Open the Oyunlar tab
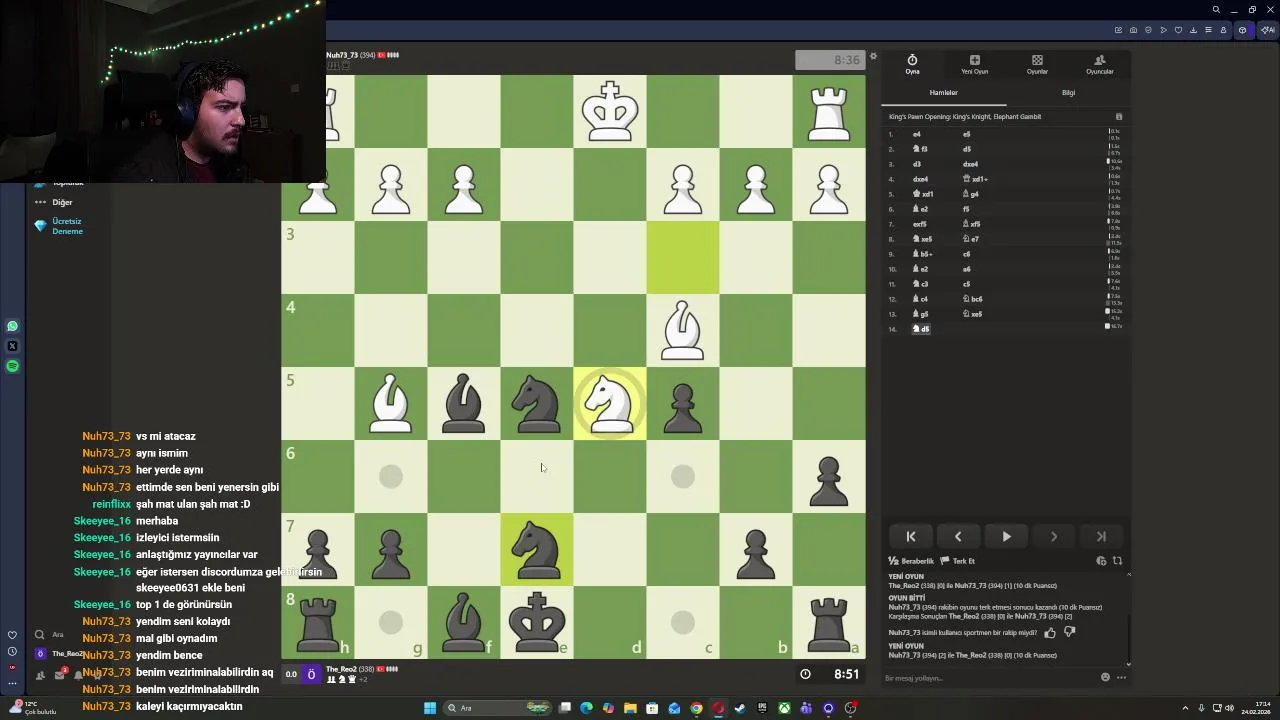The width and height of the screenshot is (1280, 720). (1037, 64)
